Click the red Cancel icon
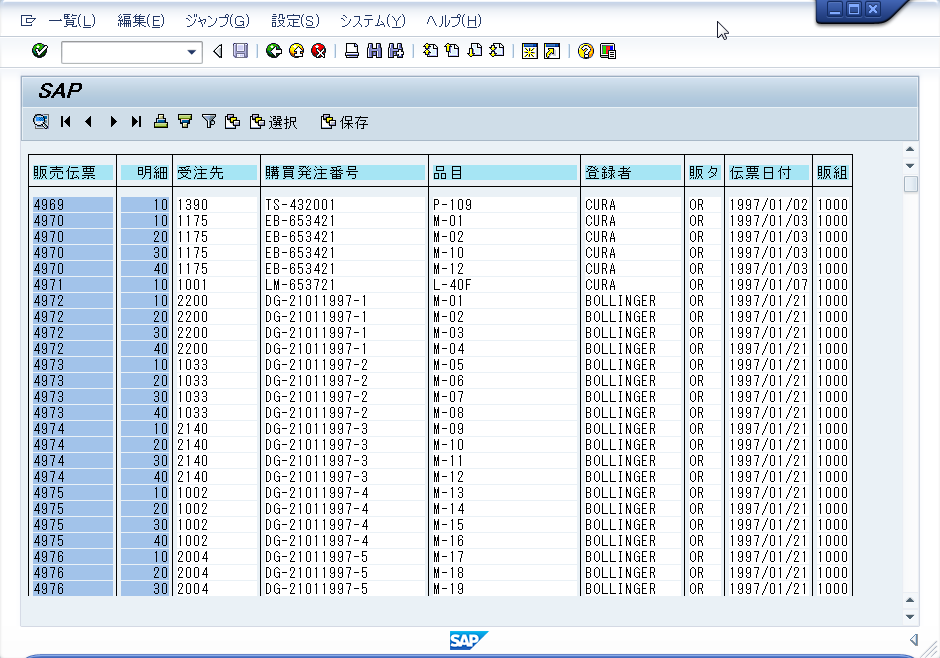940x658 pixels. coord(318,51)
